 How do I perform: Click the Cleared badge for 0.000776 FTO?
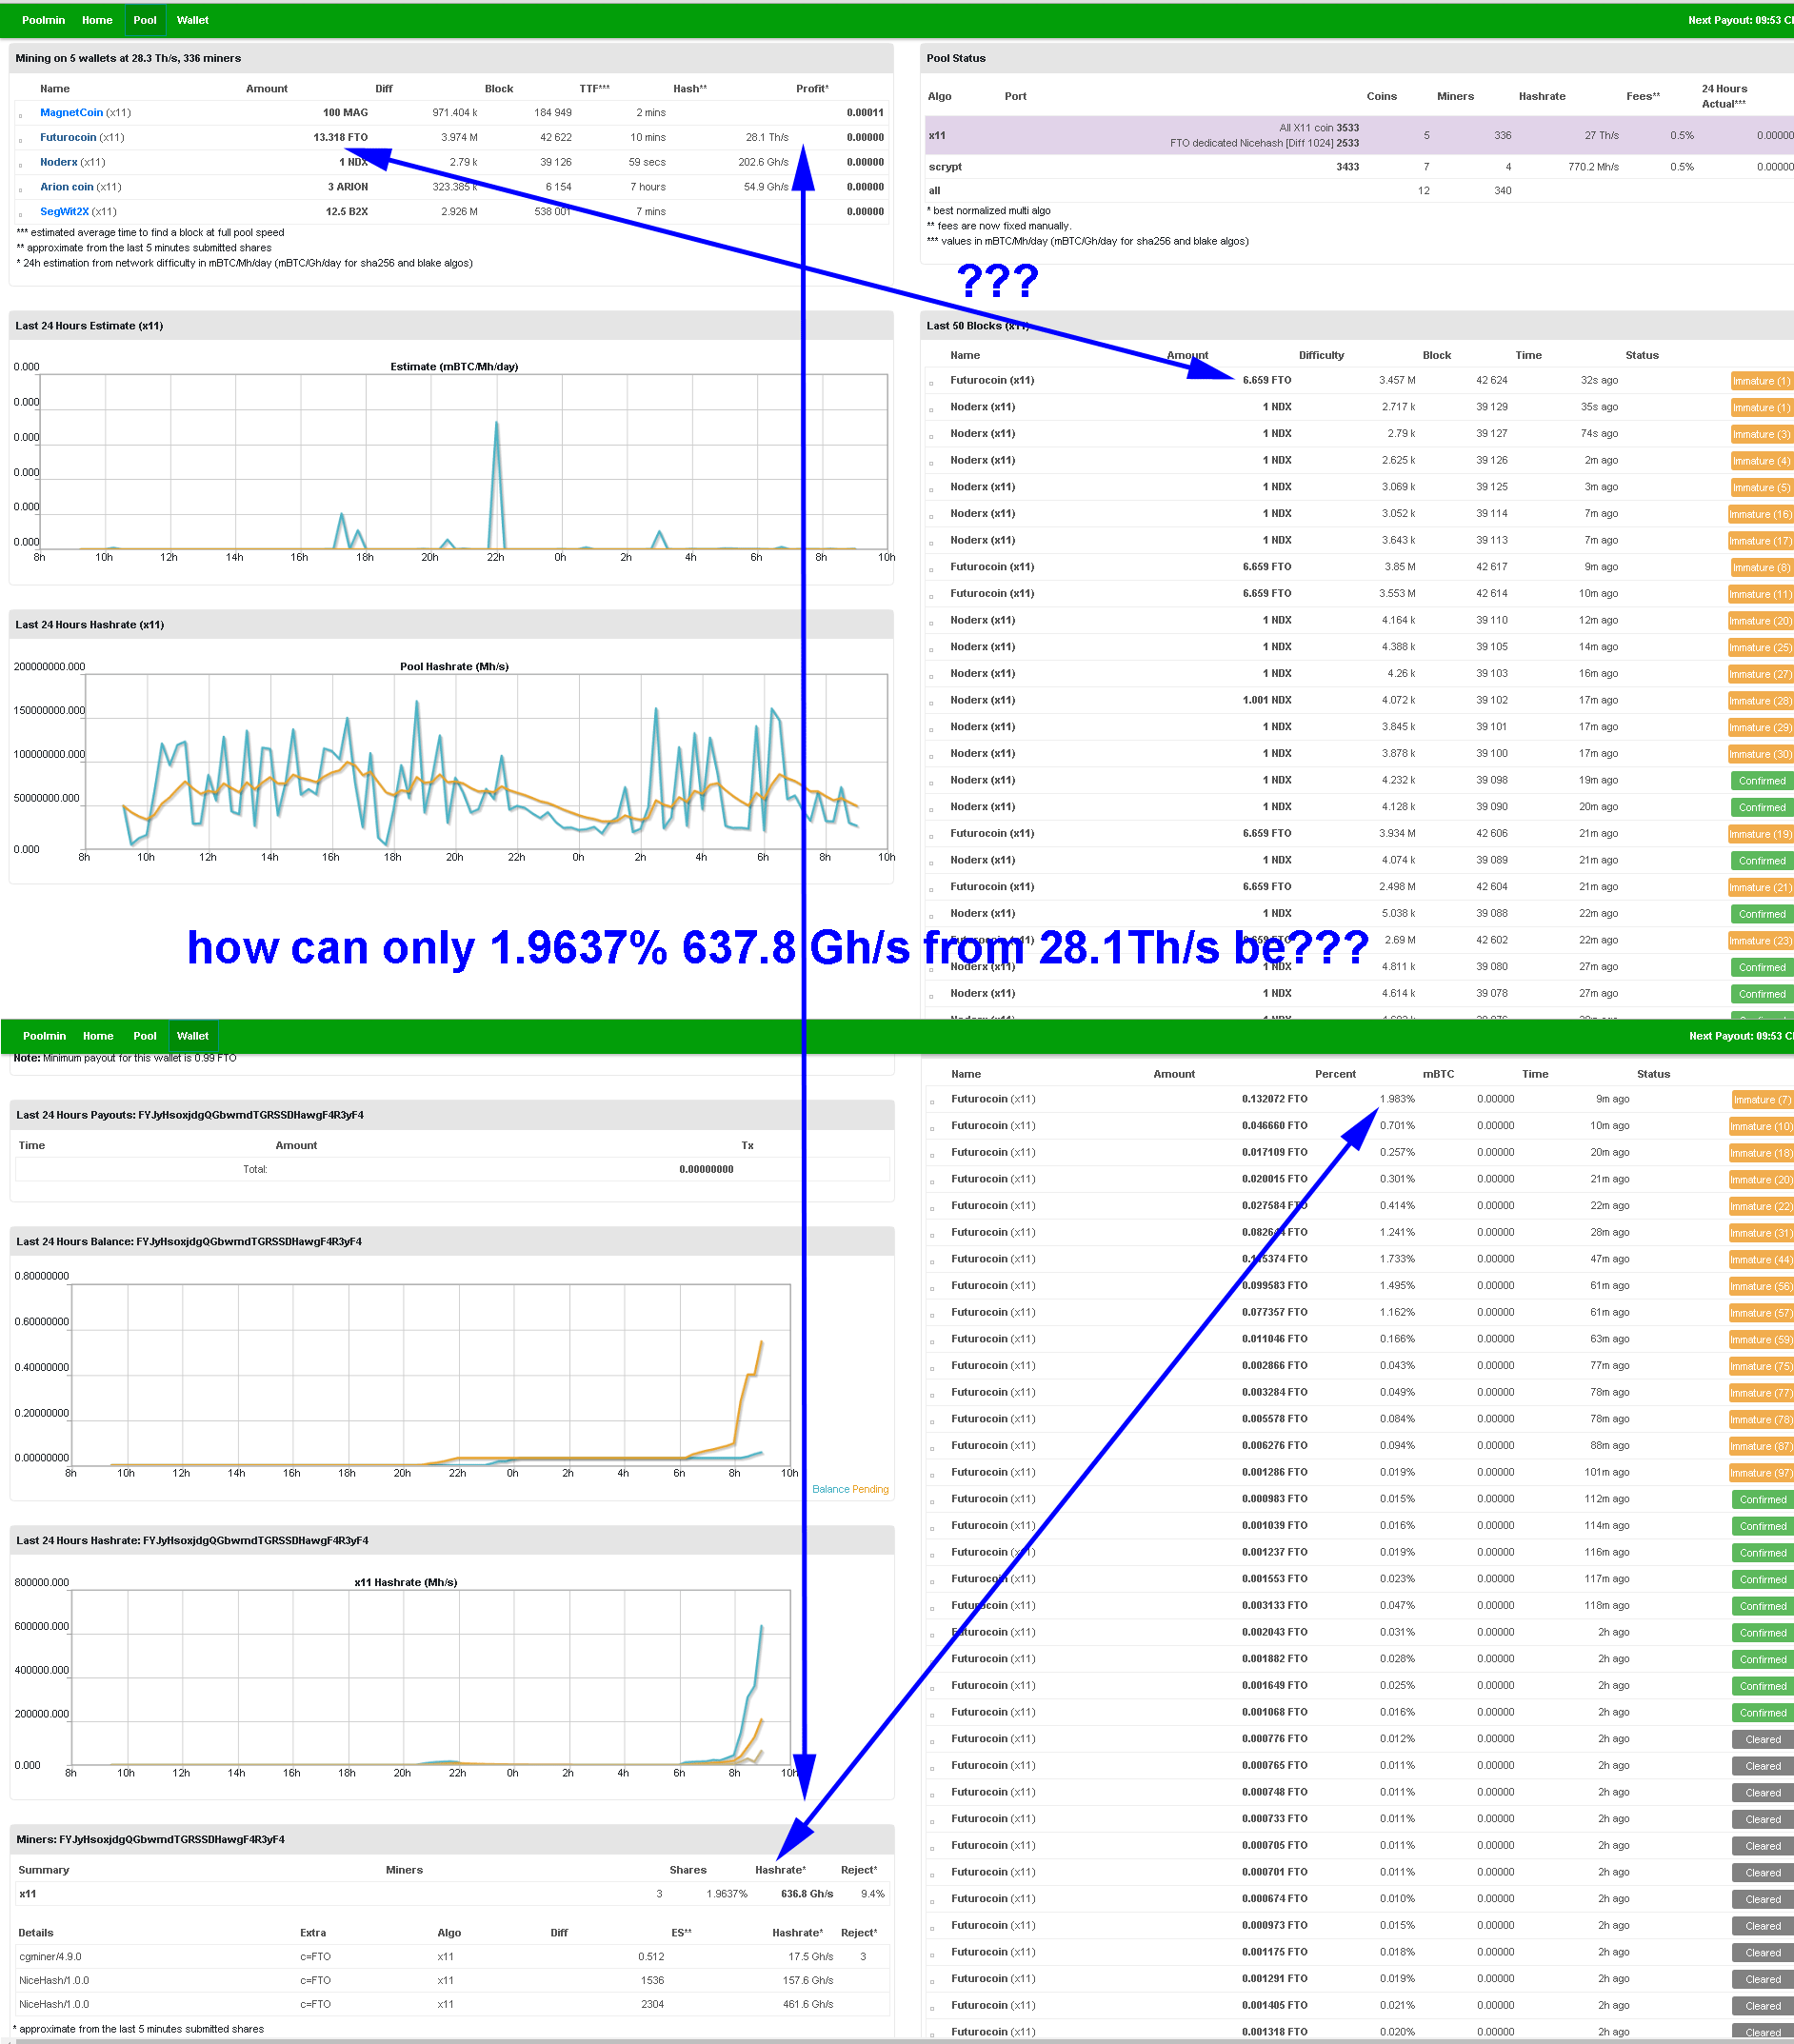1763,1740
